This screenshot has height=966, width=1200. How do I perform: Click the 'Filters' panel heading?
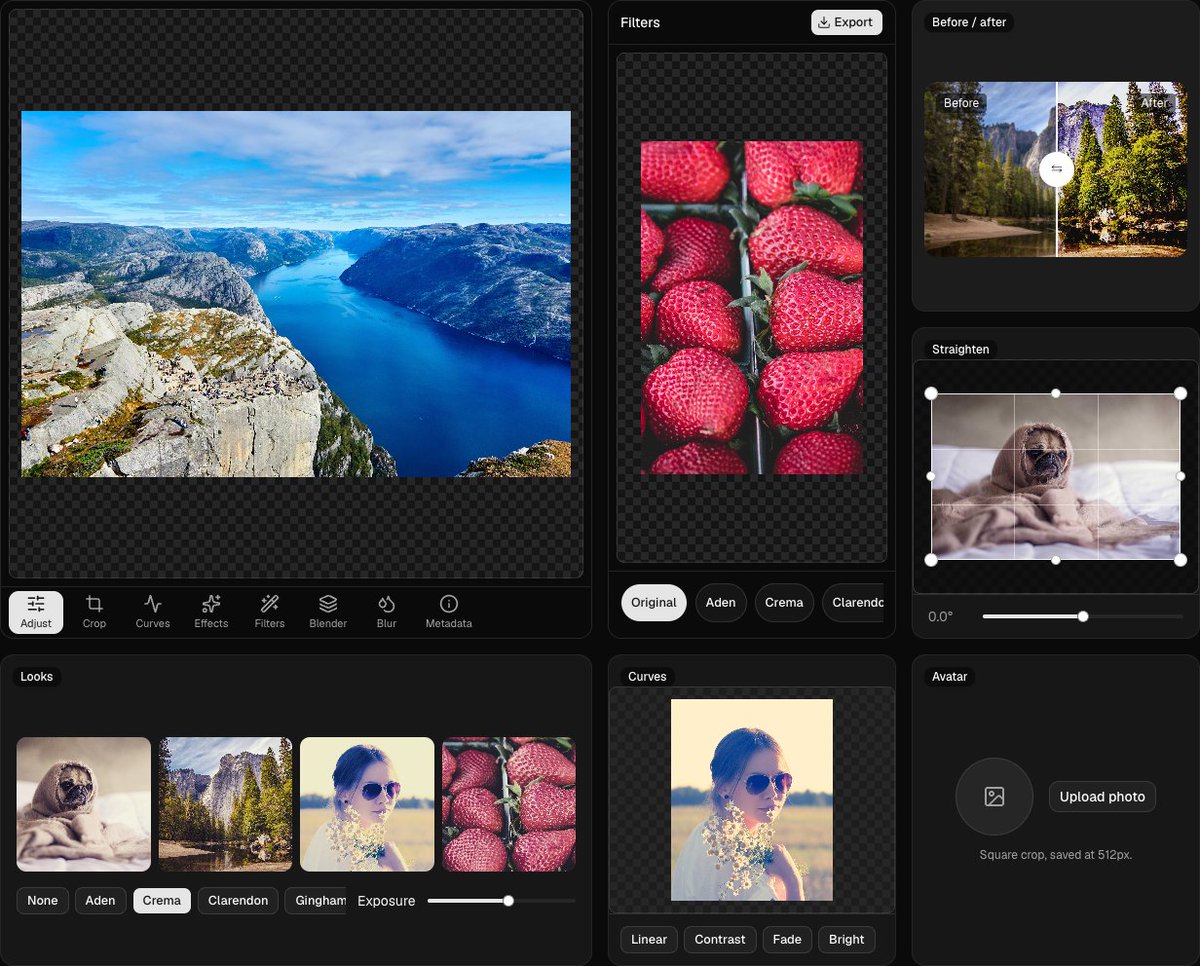pyautogui.click(x=640, y=22)
